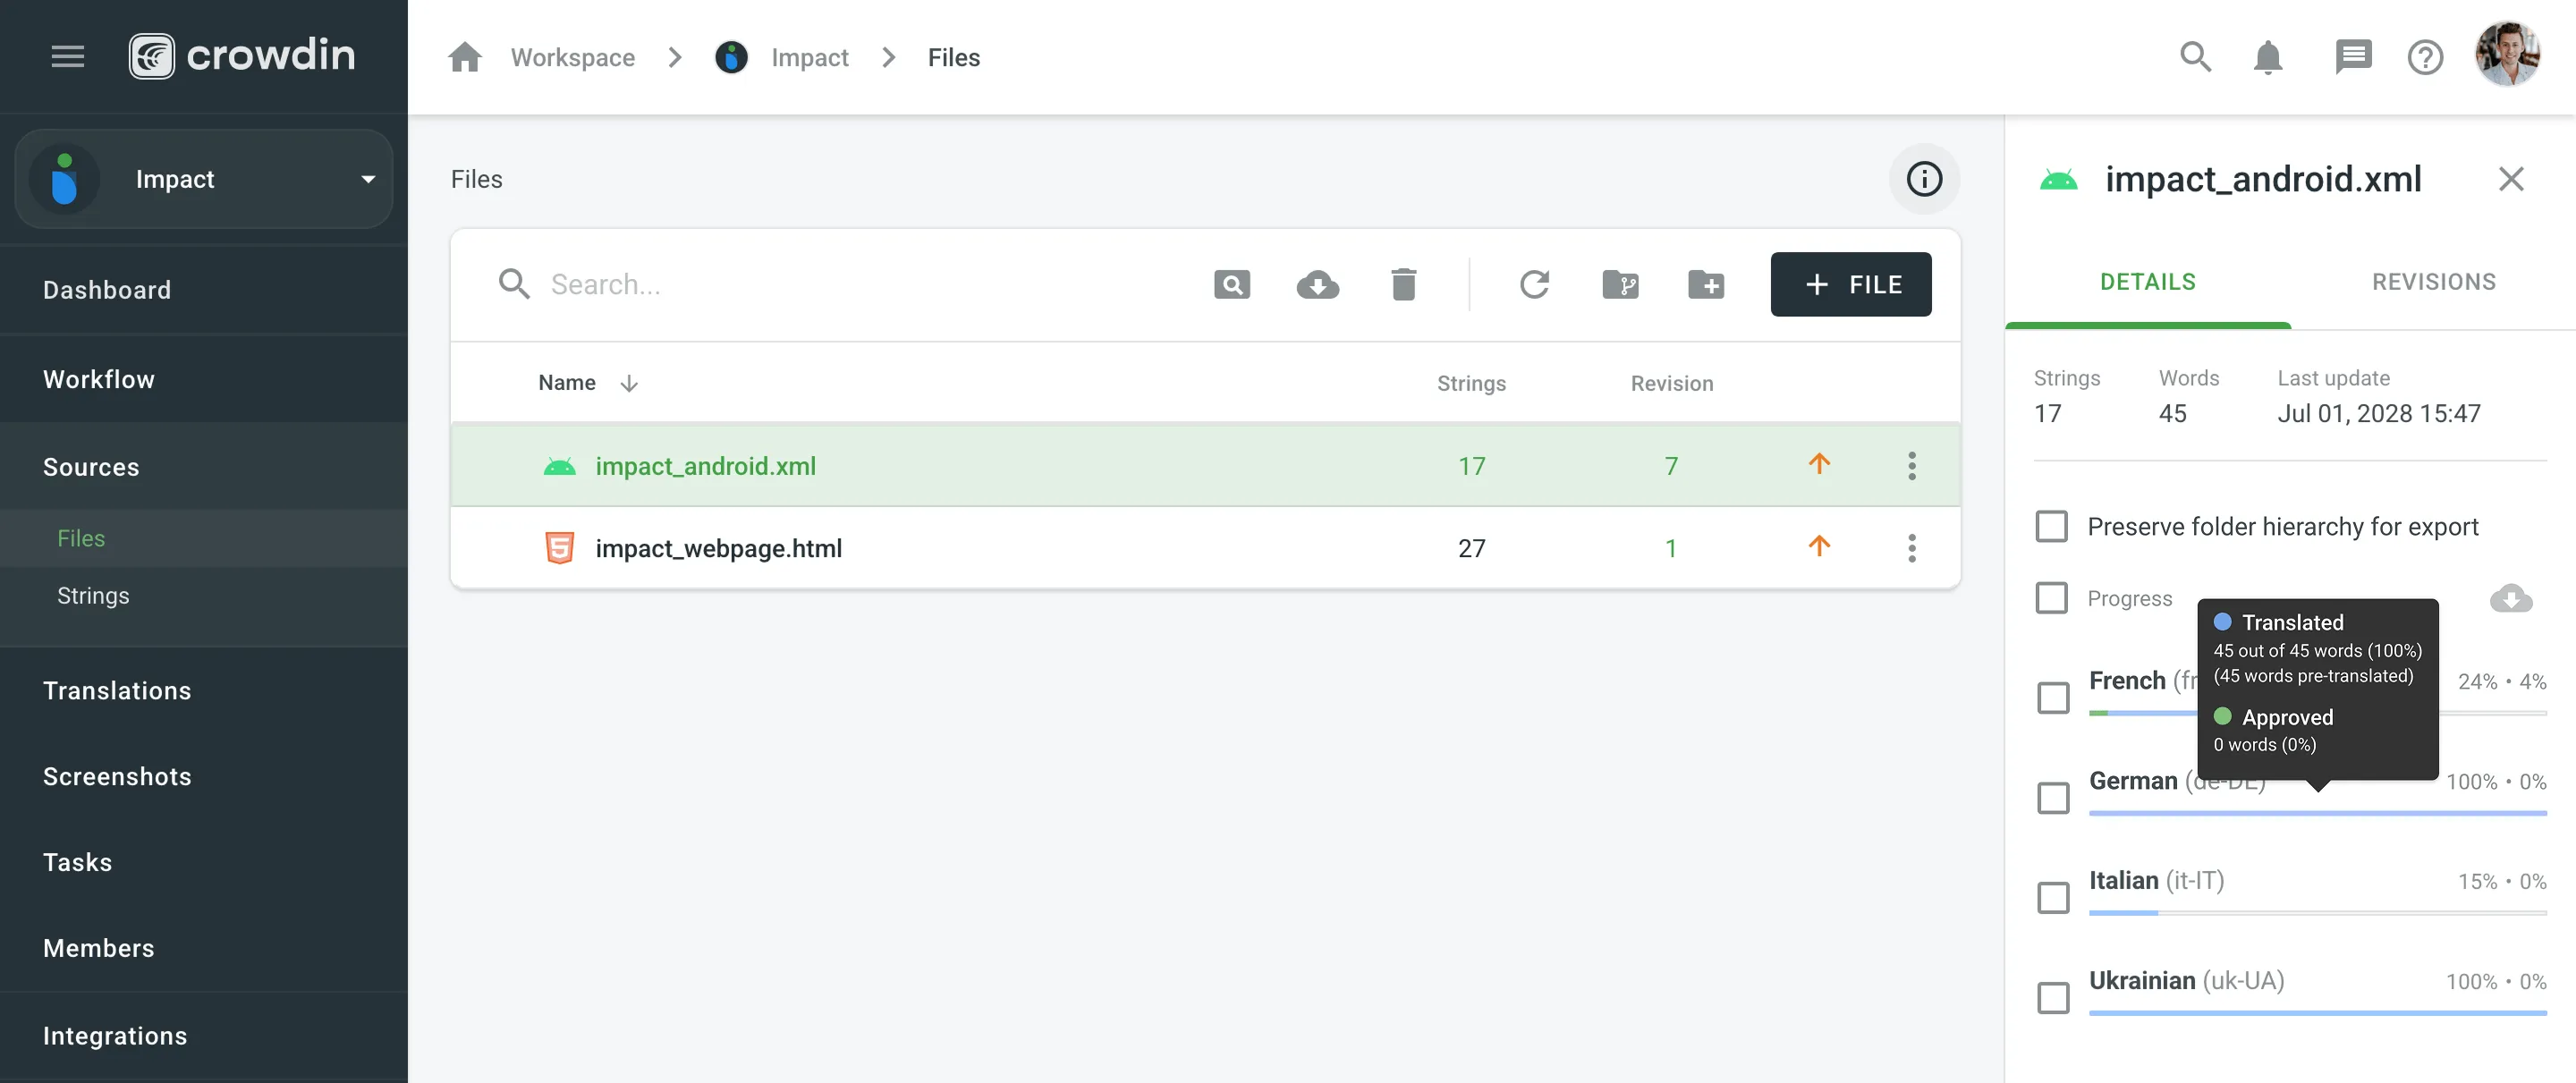Open notifications bell

2268,57
